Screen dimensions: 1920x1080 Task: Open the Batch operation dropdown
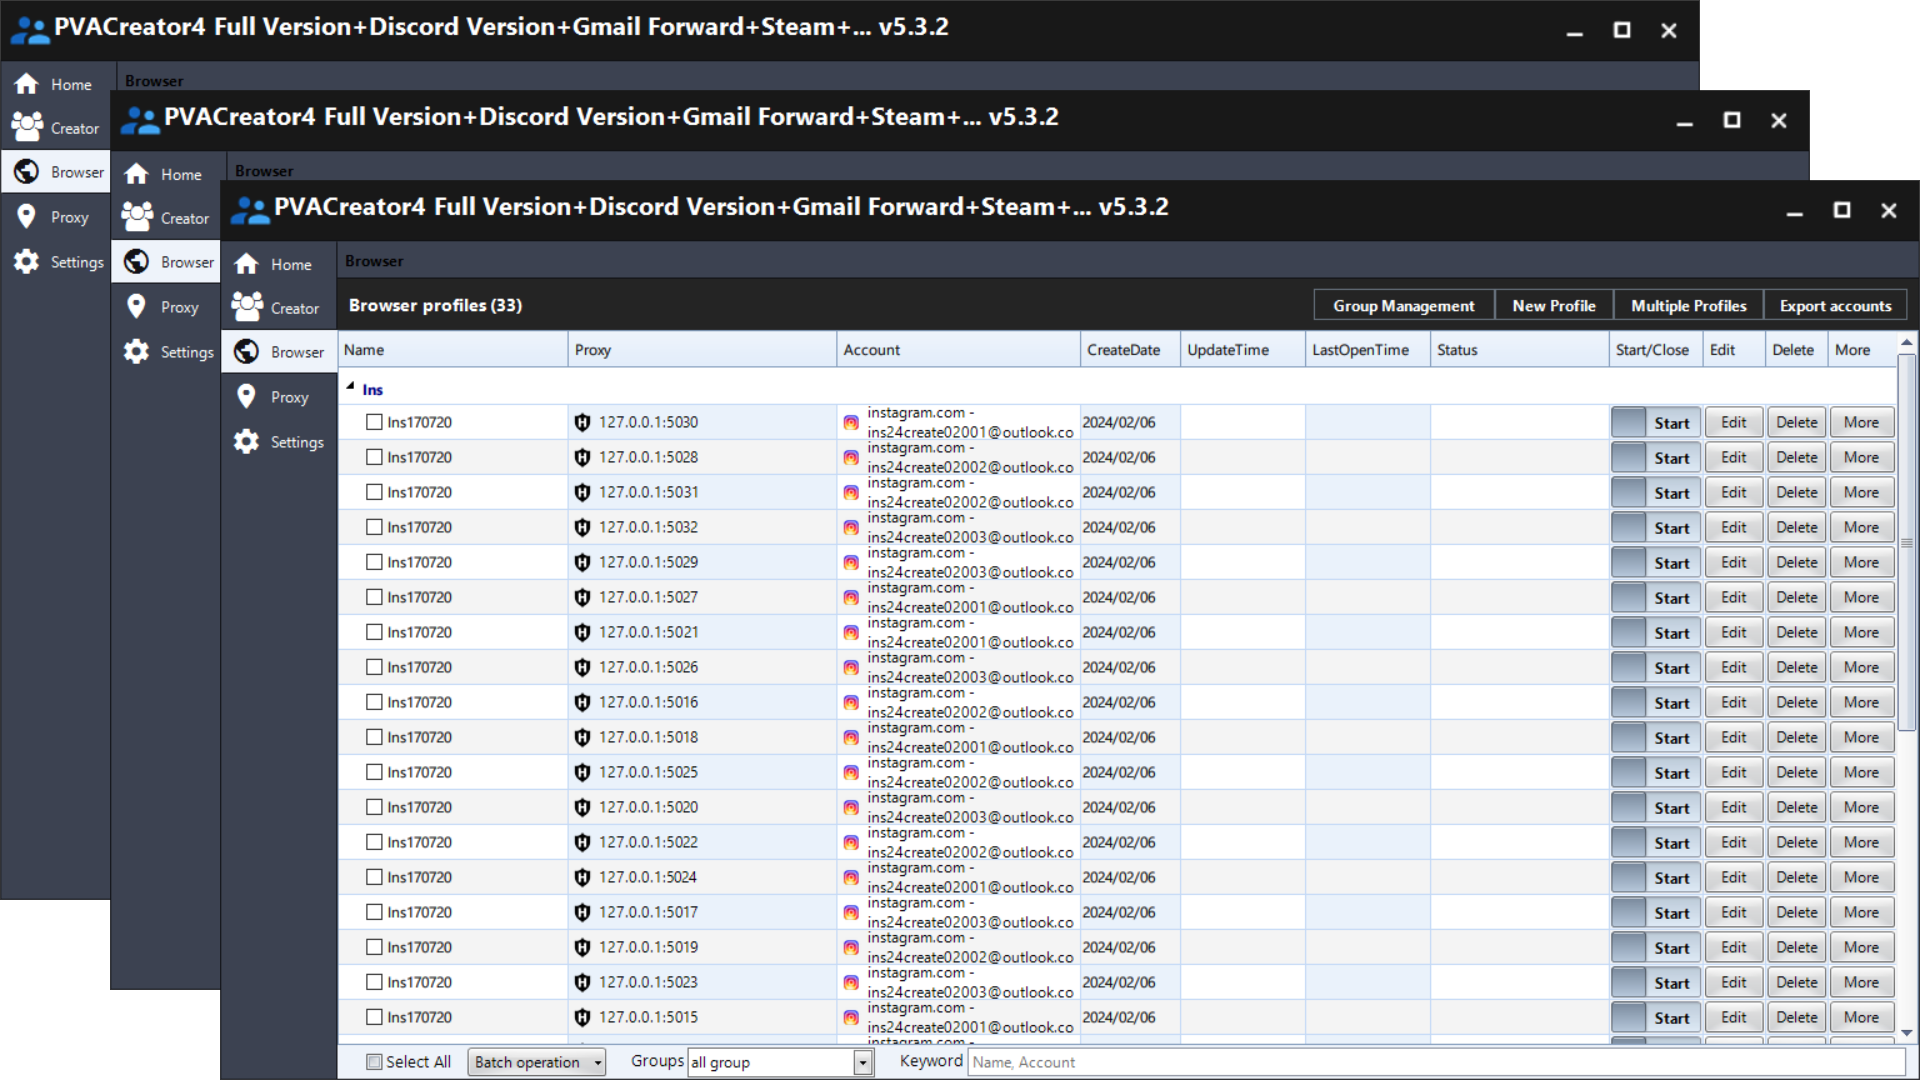click(x=537, y=1062)
